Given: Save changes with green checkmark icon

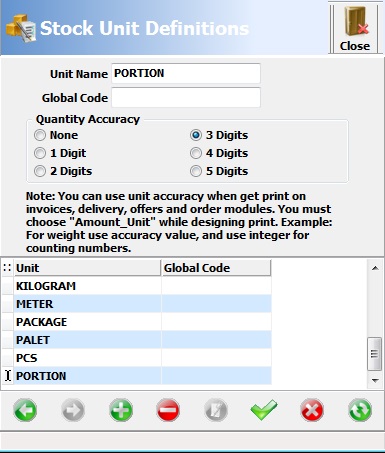Looking at the screenshot, I should [264, 409].
